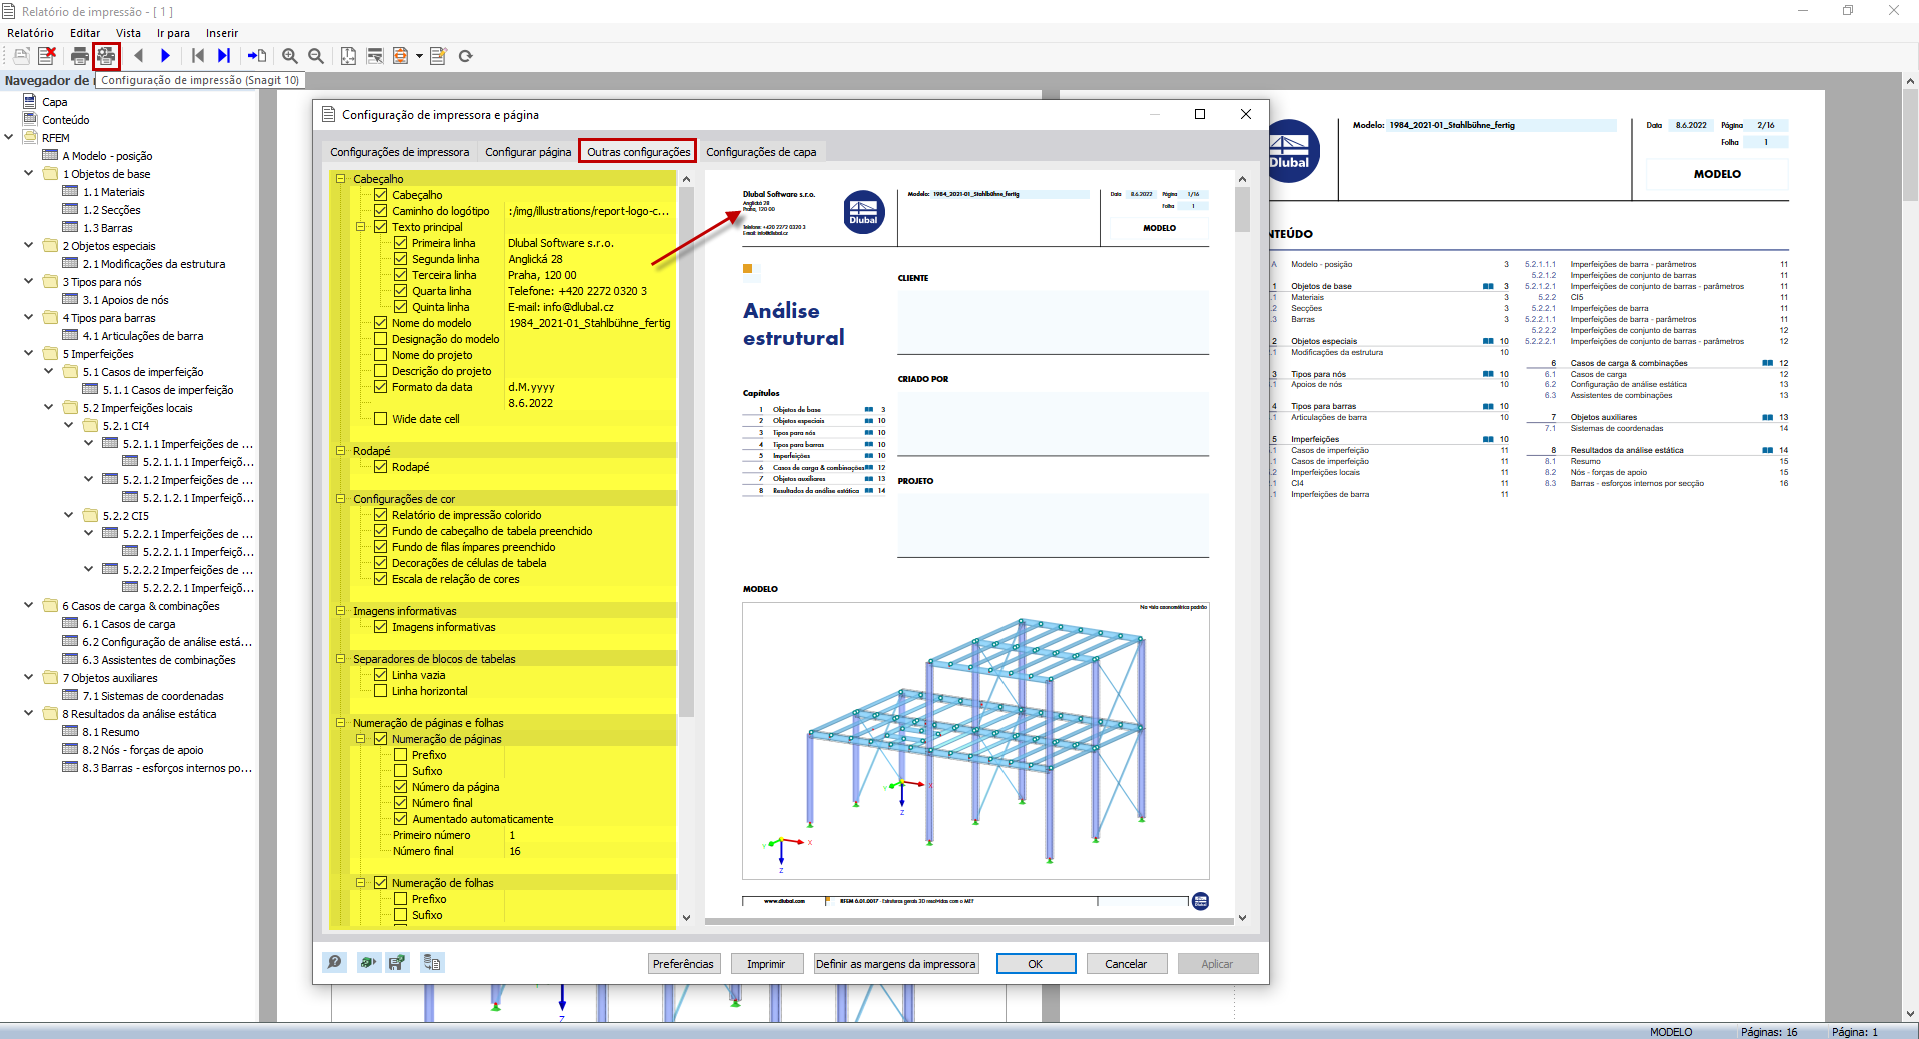Toggle the 'Escala de relação de cores' option
1919x1039 pixels.
pos(381,578)
